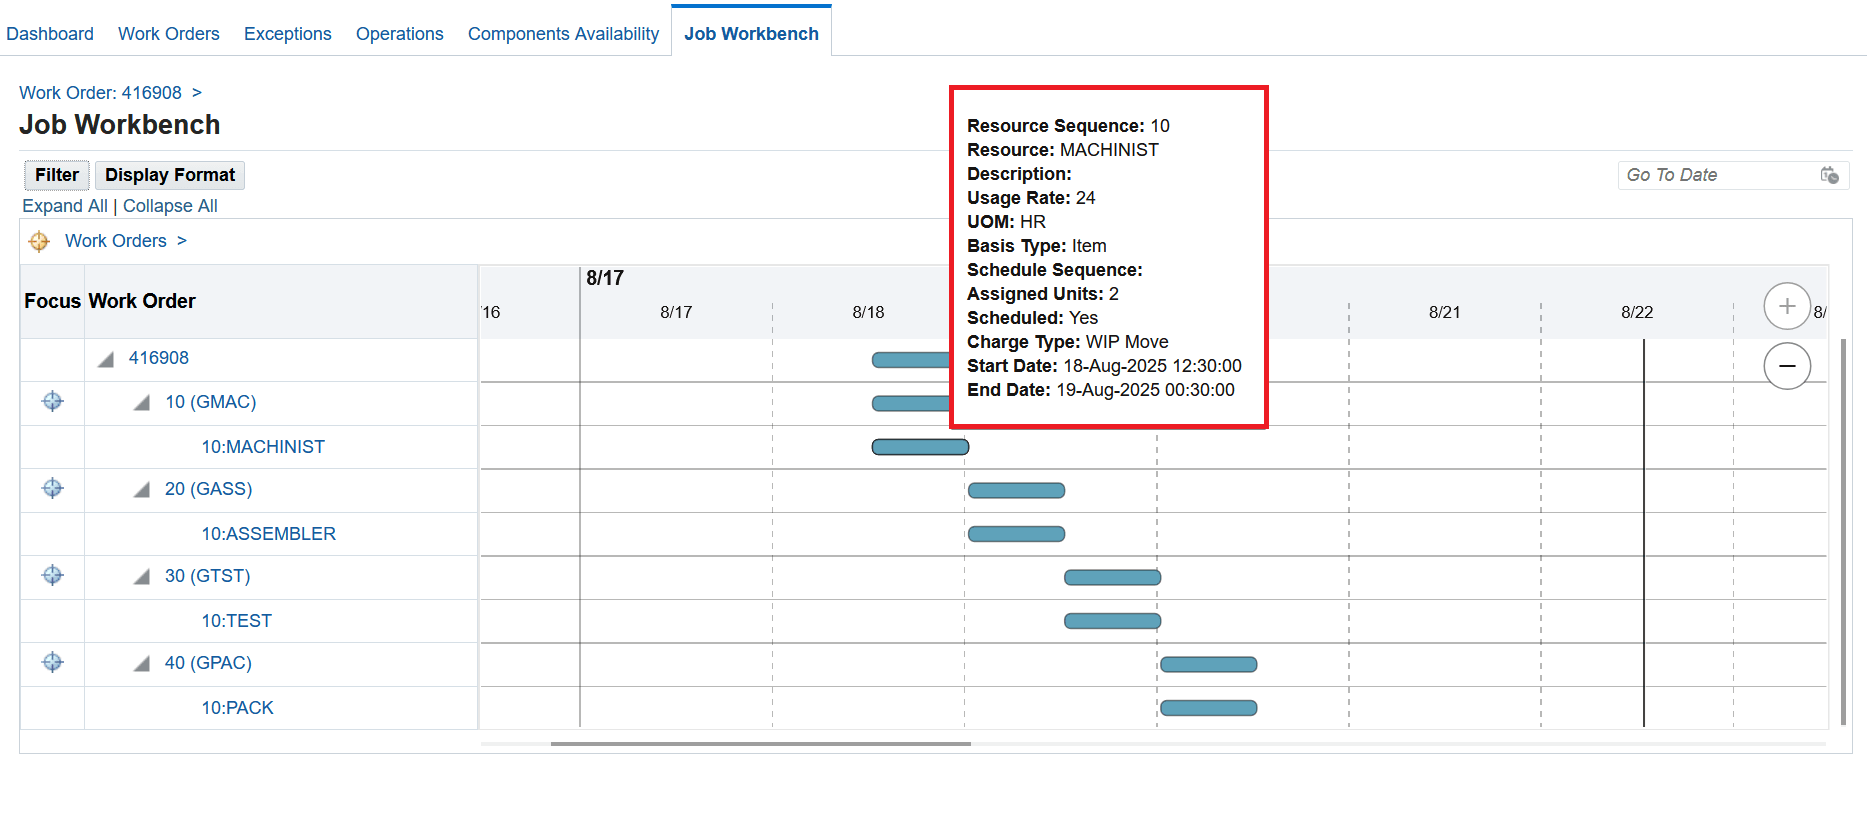The height and width of the screenshot is (816, 1867).
Task: Click the 10:PACK resource Gantt bar
Action: 1208,708
